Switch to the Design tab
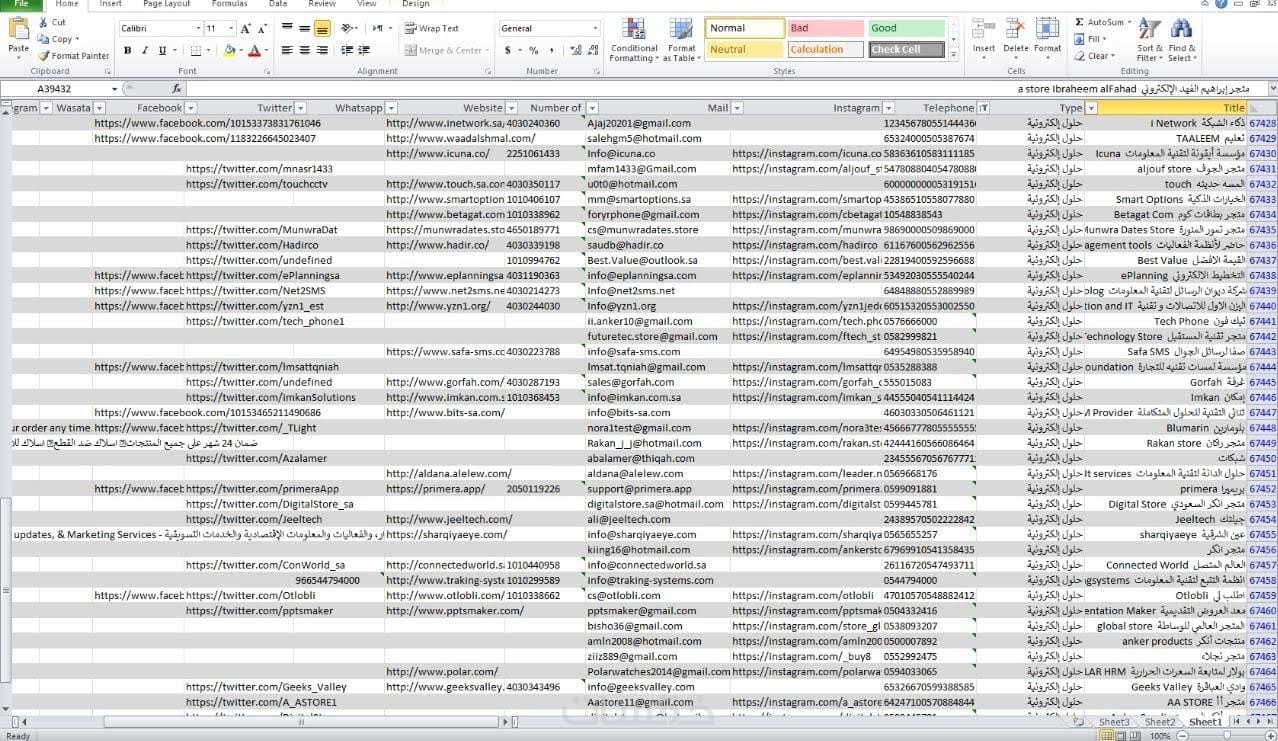 point(416,4)
